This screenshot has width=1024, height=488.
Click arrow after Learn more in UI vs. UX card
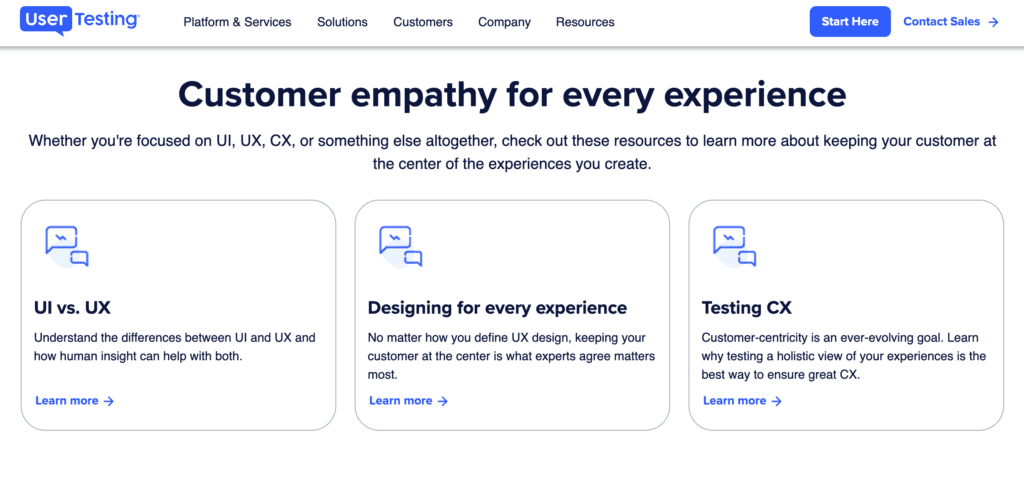tap(109, 401)
